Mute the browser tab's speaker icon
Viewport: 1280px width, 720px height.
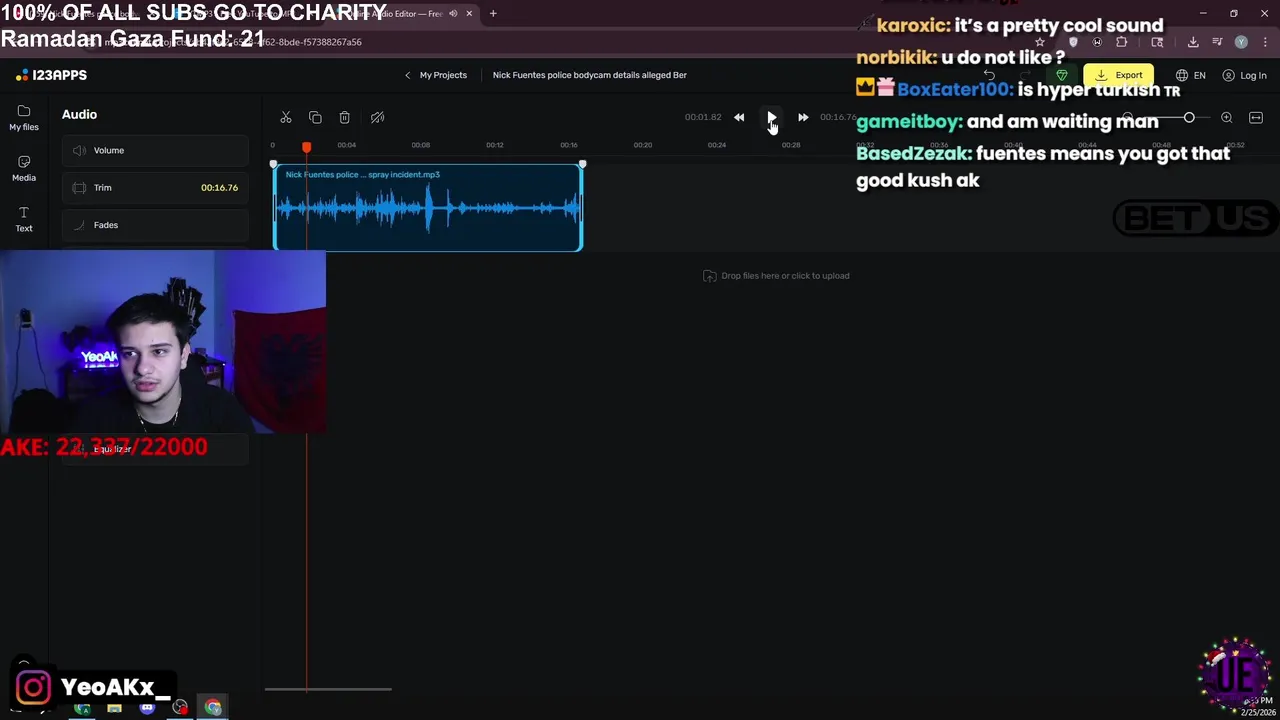pyautogui.click(x=453, y=14)
